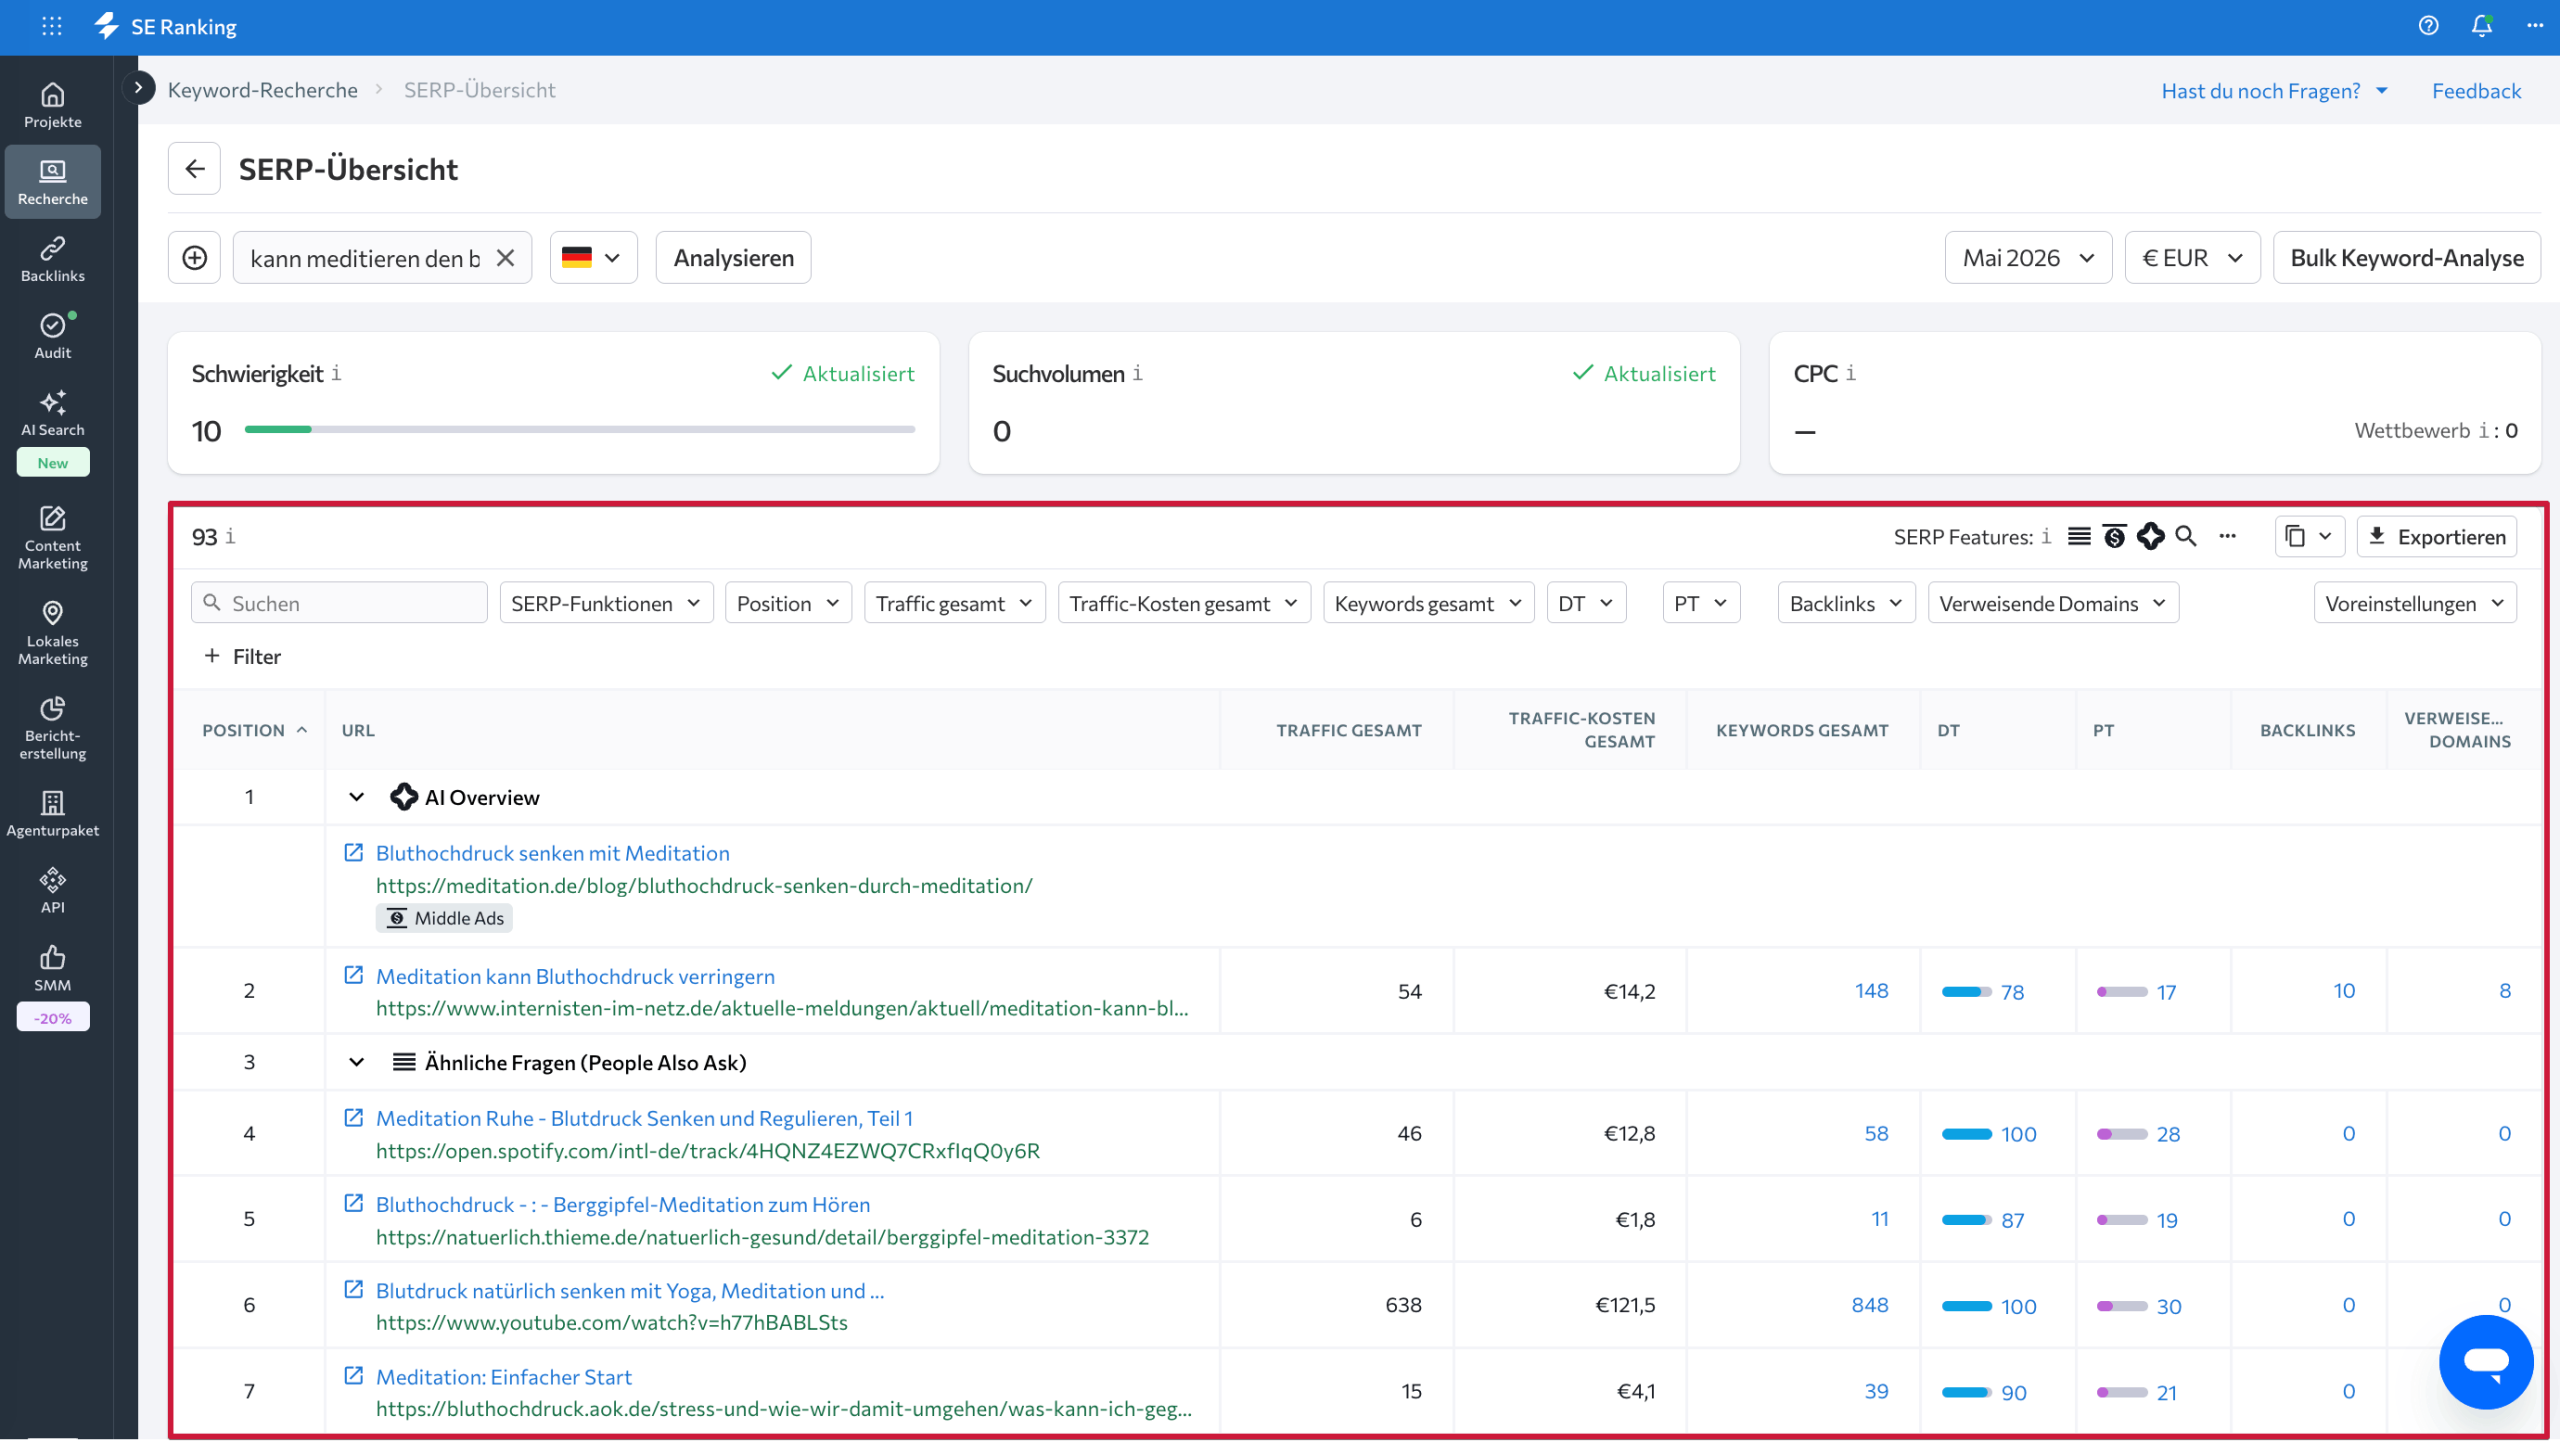Open Traffic-Kosten gesamt filter dropdown
This screenshot has height=1442, width=2560.
(1184, 603)
